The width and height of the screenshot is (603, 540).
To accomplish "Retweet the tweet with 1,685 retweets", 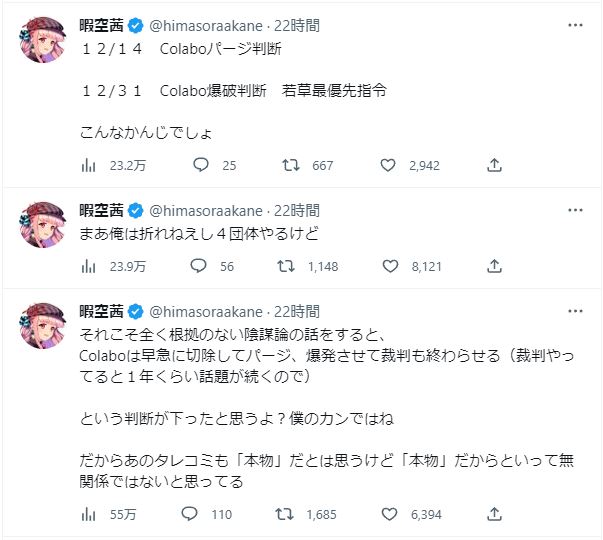I will (286, 514).
